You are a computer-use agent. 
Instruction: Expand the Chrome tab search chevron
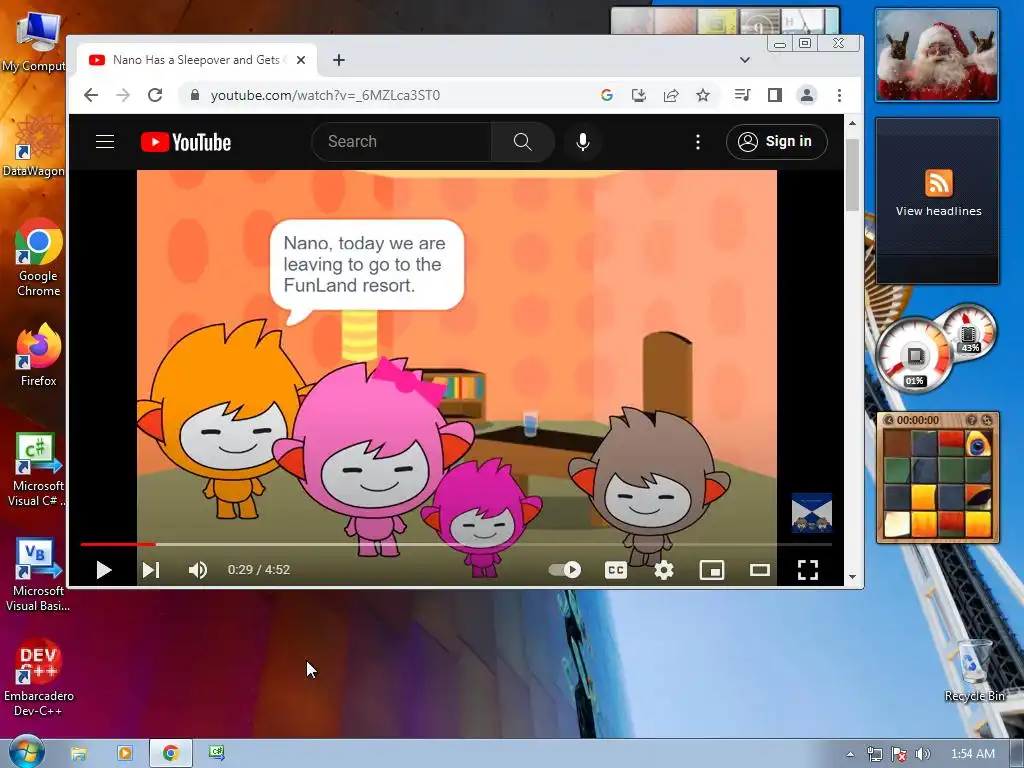point(744,60)
